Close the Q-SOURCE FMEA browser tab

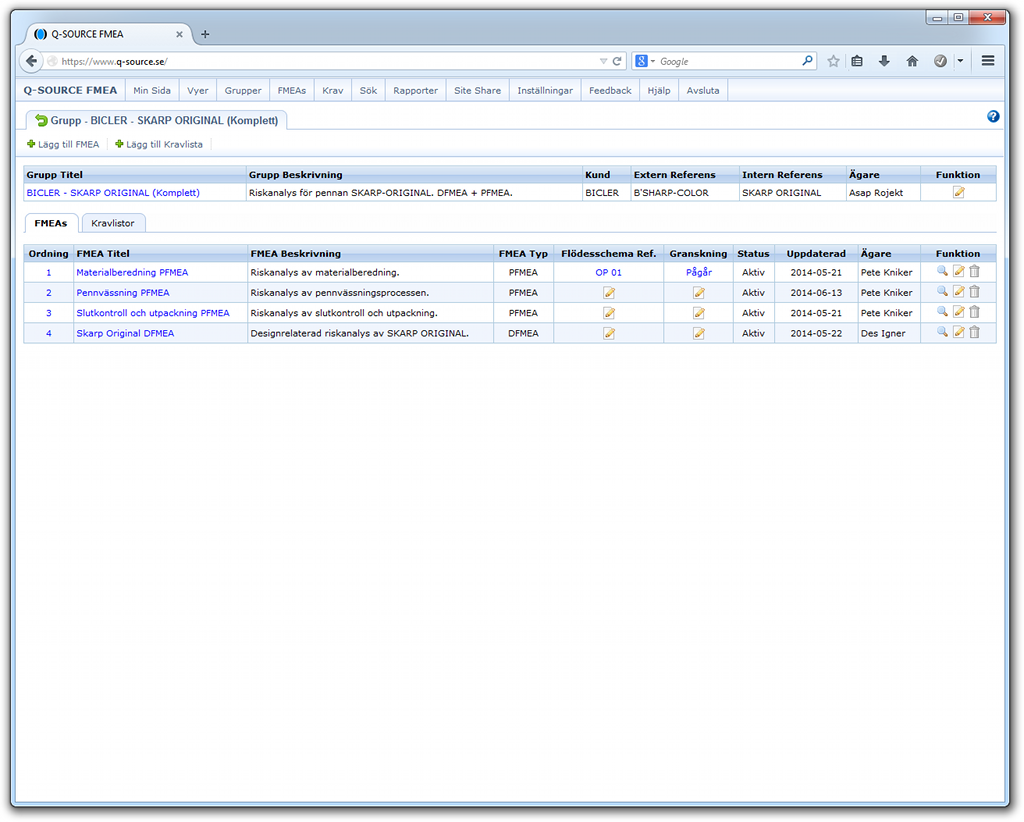[x=179, y=34]
